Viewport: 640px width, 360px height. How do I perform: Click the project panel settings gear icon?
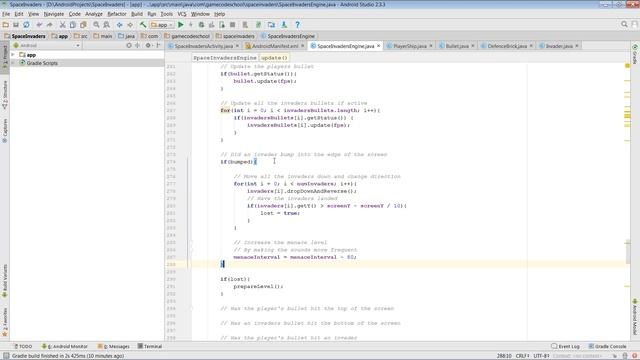click(x=148, y=45)
